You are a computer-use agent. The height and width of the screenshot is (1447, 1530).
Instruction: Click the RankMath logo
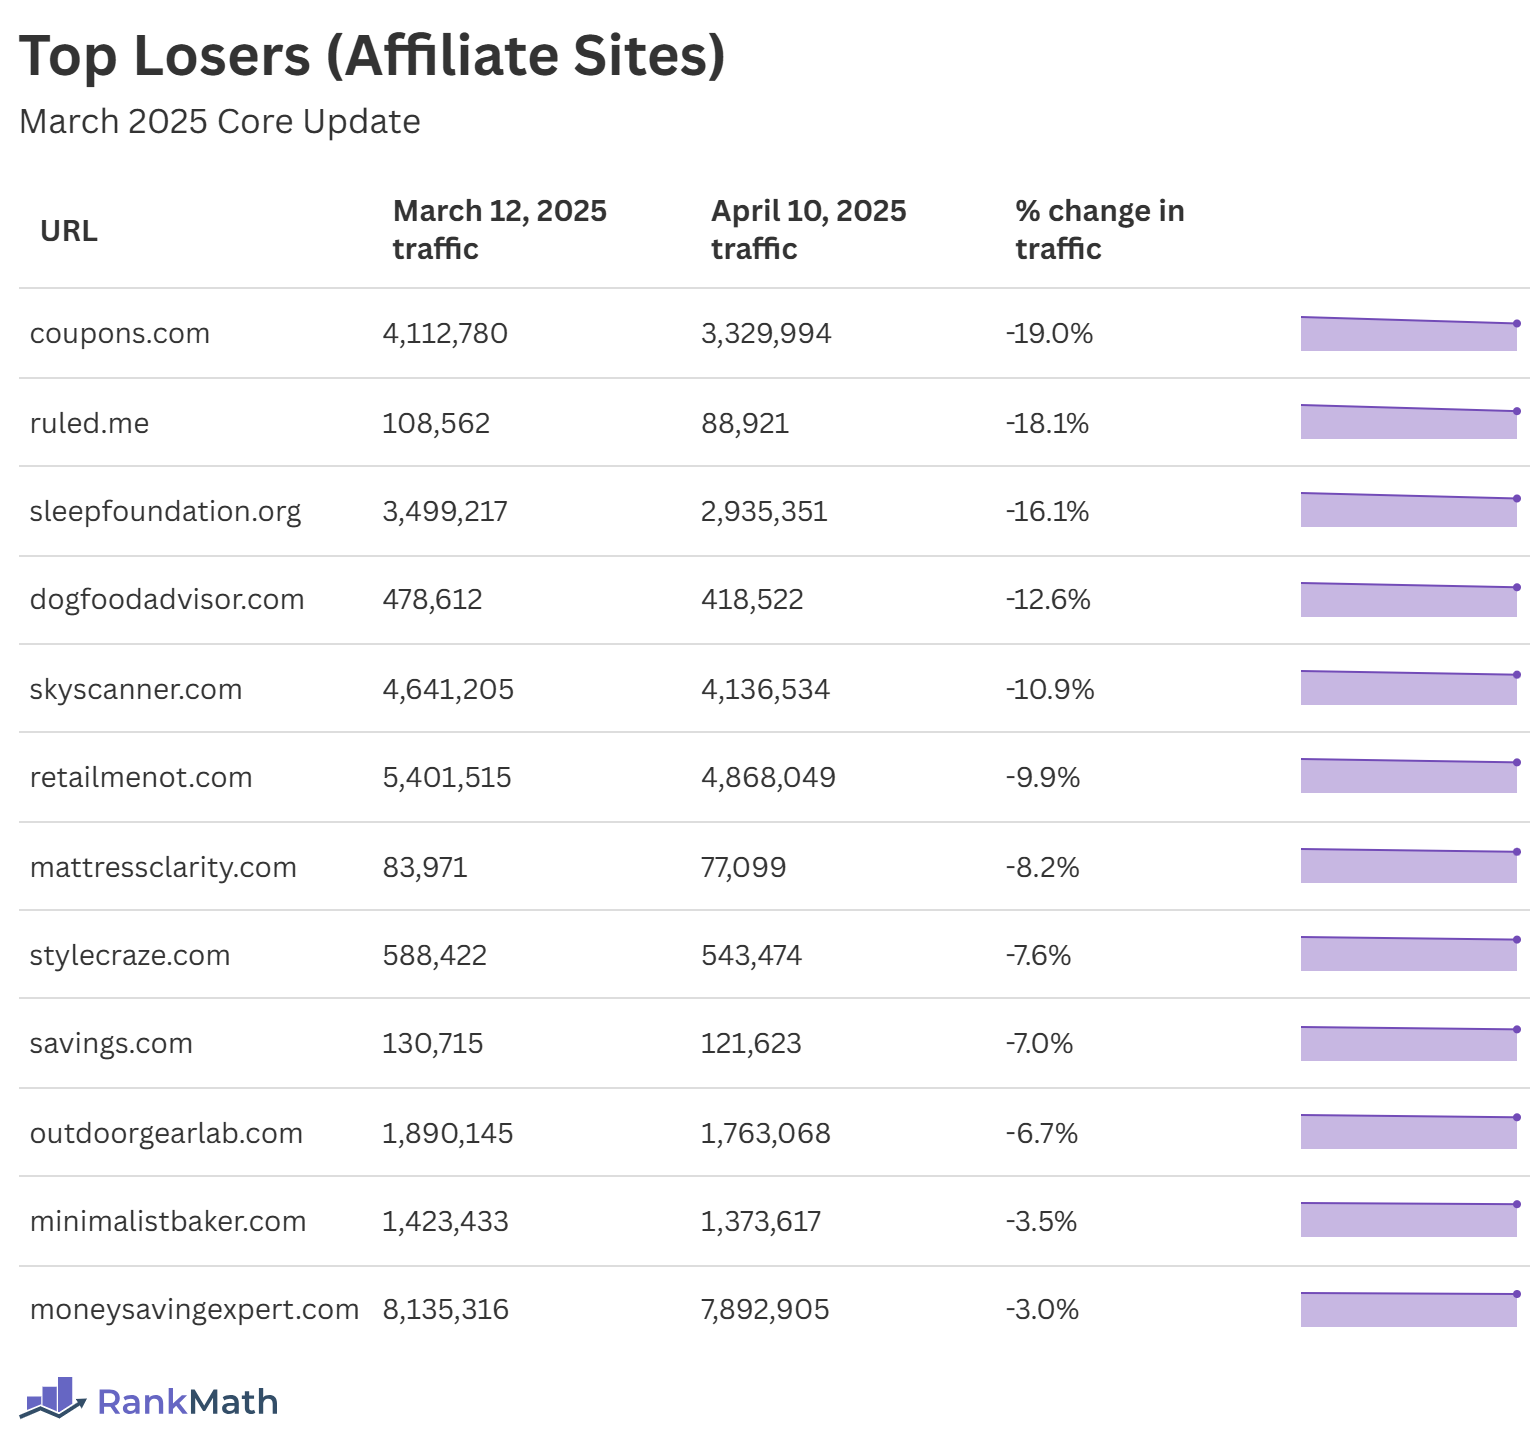pos(148,1399)
